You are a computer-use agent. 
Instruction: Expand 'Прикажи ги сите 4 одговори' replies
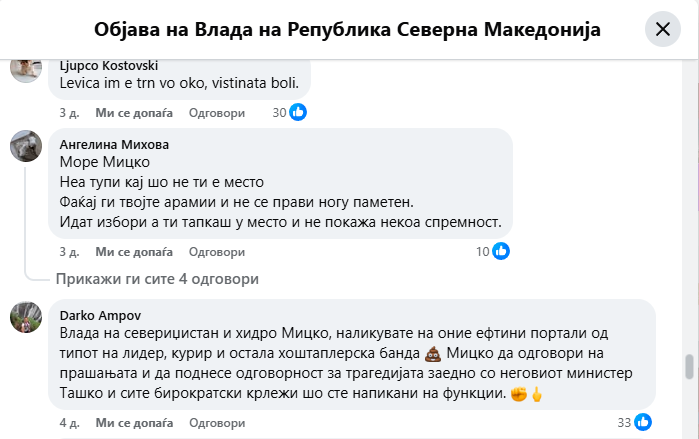coord(157,279)
